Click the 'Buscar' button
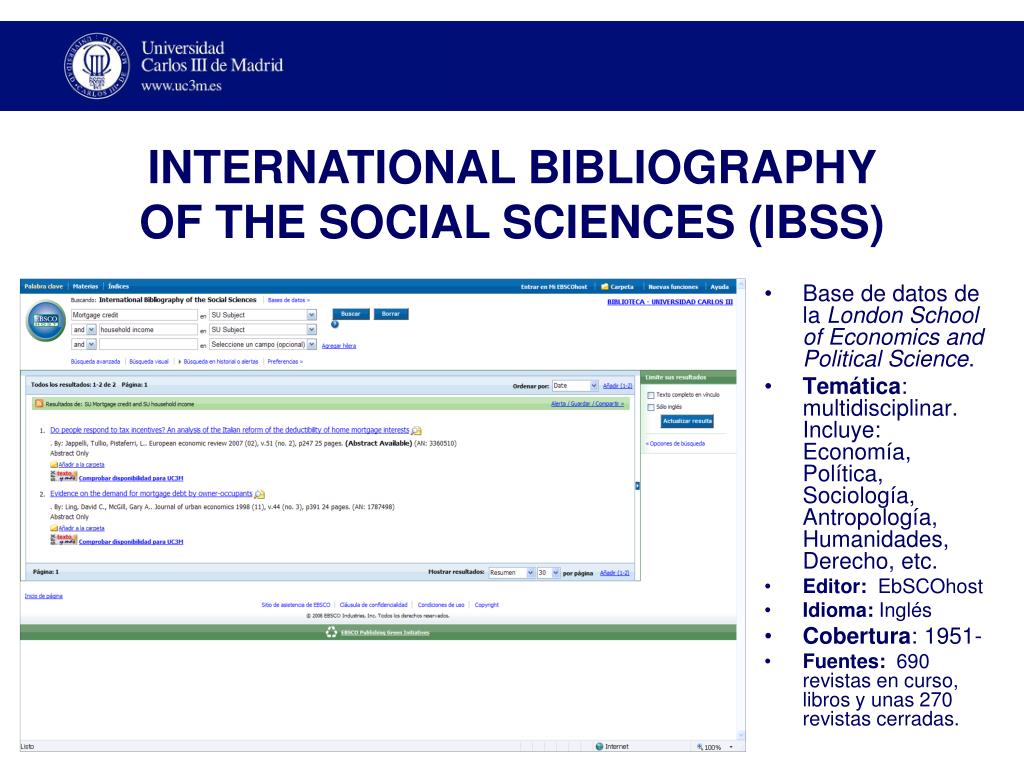 pyautogui.click(x=351, y=314)
